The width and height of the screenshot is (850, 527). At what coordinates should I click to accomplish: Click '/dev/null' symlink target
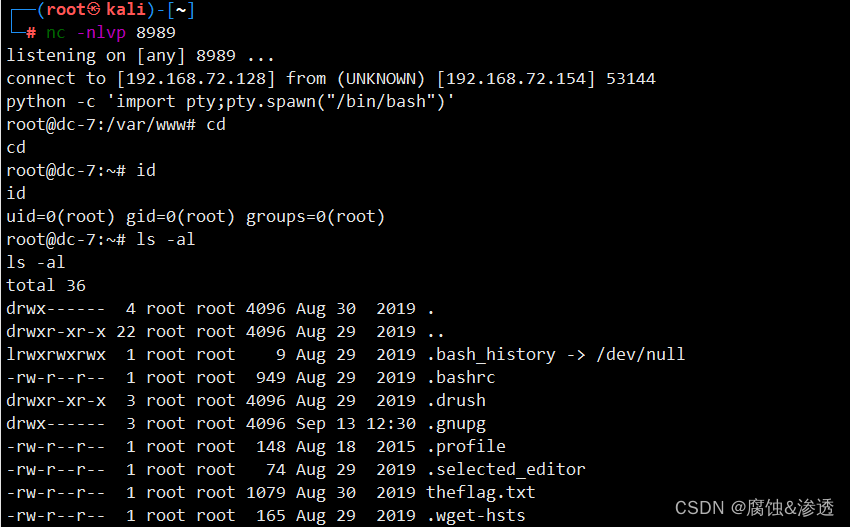click(x=640, y=355)
